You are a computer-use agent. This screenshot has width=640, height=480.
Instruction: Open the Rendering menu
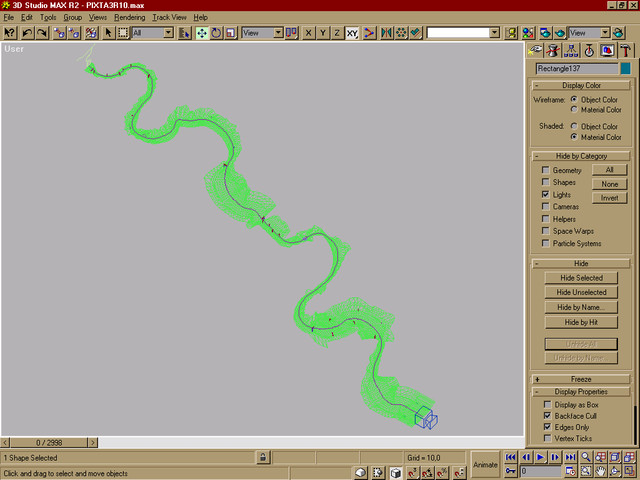[x=130, y=18]
